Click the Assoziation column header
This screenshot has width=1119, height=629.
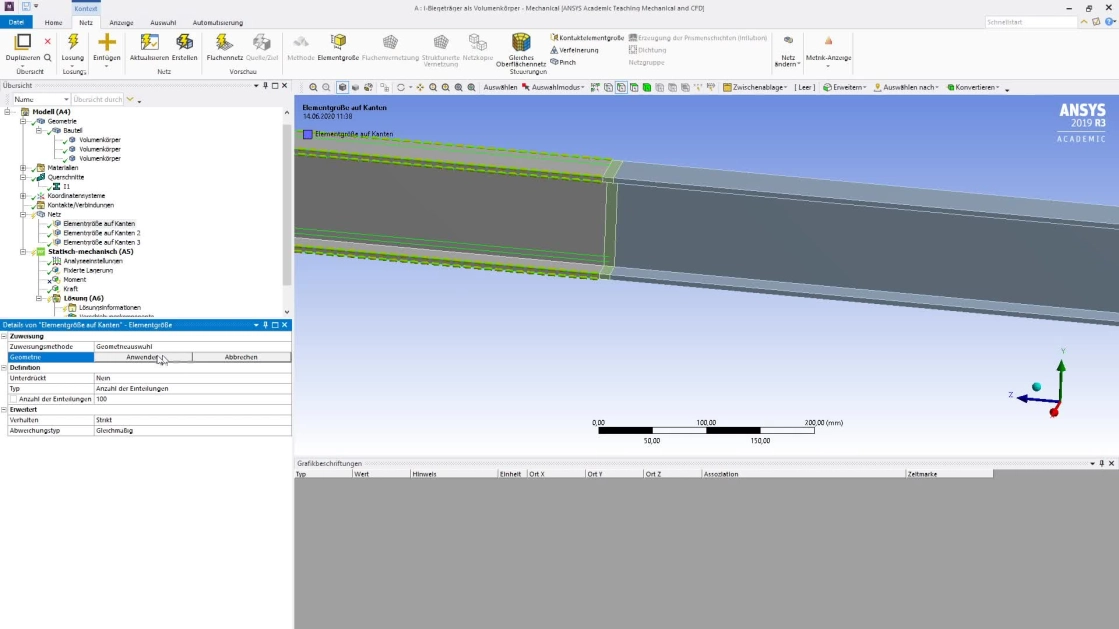(x=804, y=474)
